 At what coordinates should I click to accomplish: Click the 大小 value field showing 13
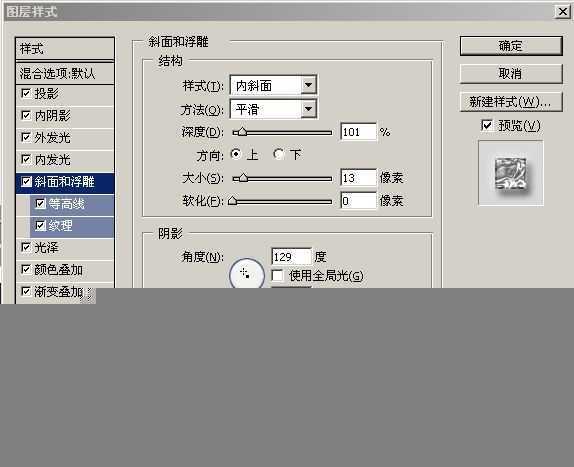[358, 178]
